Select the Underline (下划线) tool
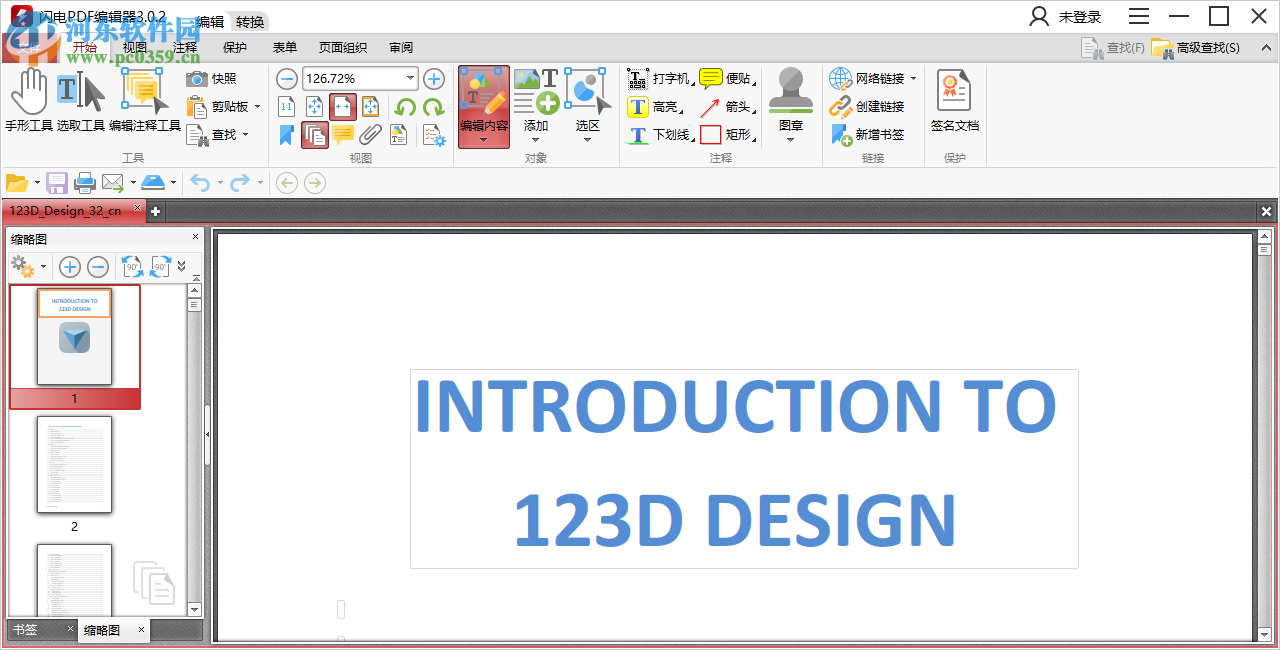The height and width of the screenshot is (650, 1280). pyautogui.click(x=660, y=135)
